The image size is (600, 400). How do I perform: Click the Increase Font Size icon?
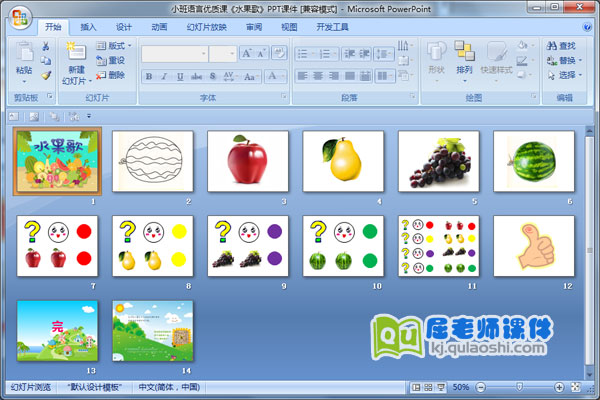(246, 53)
